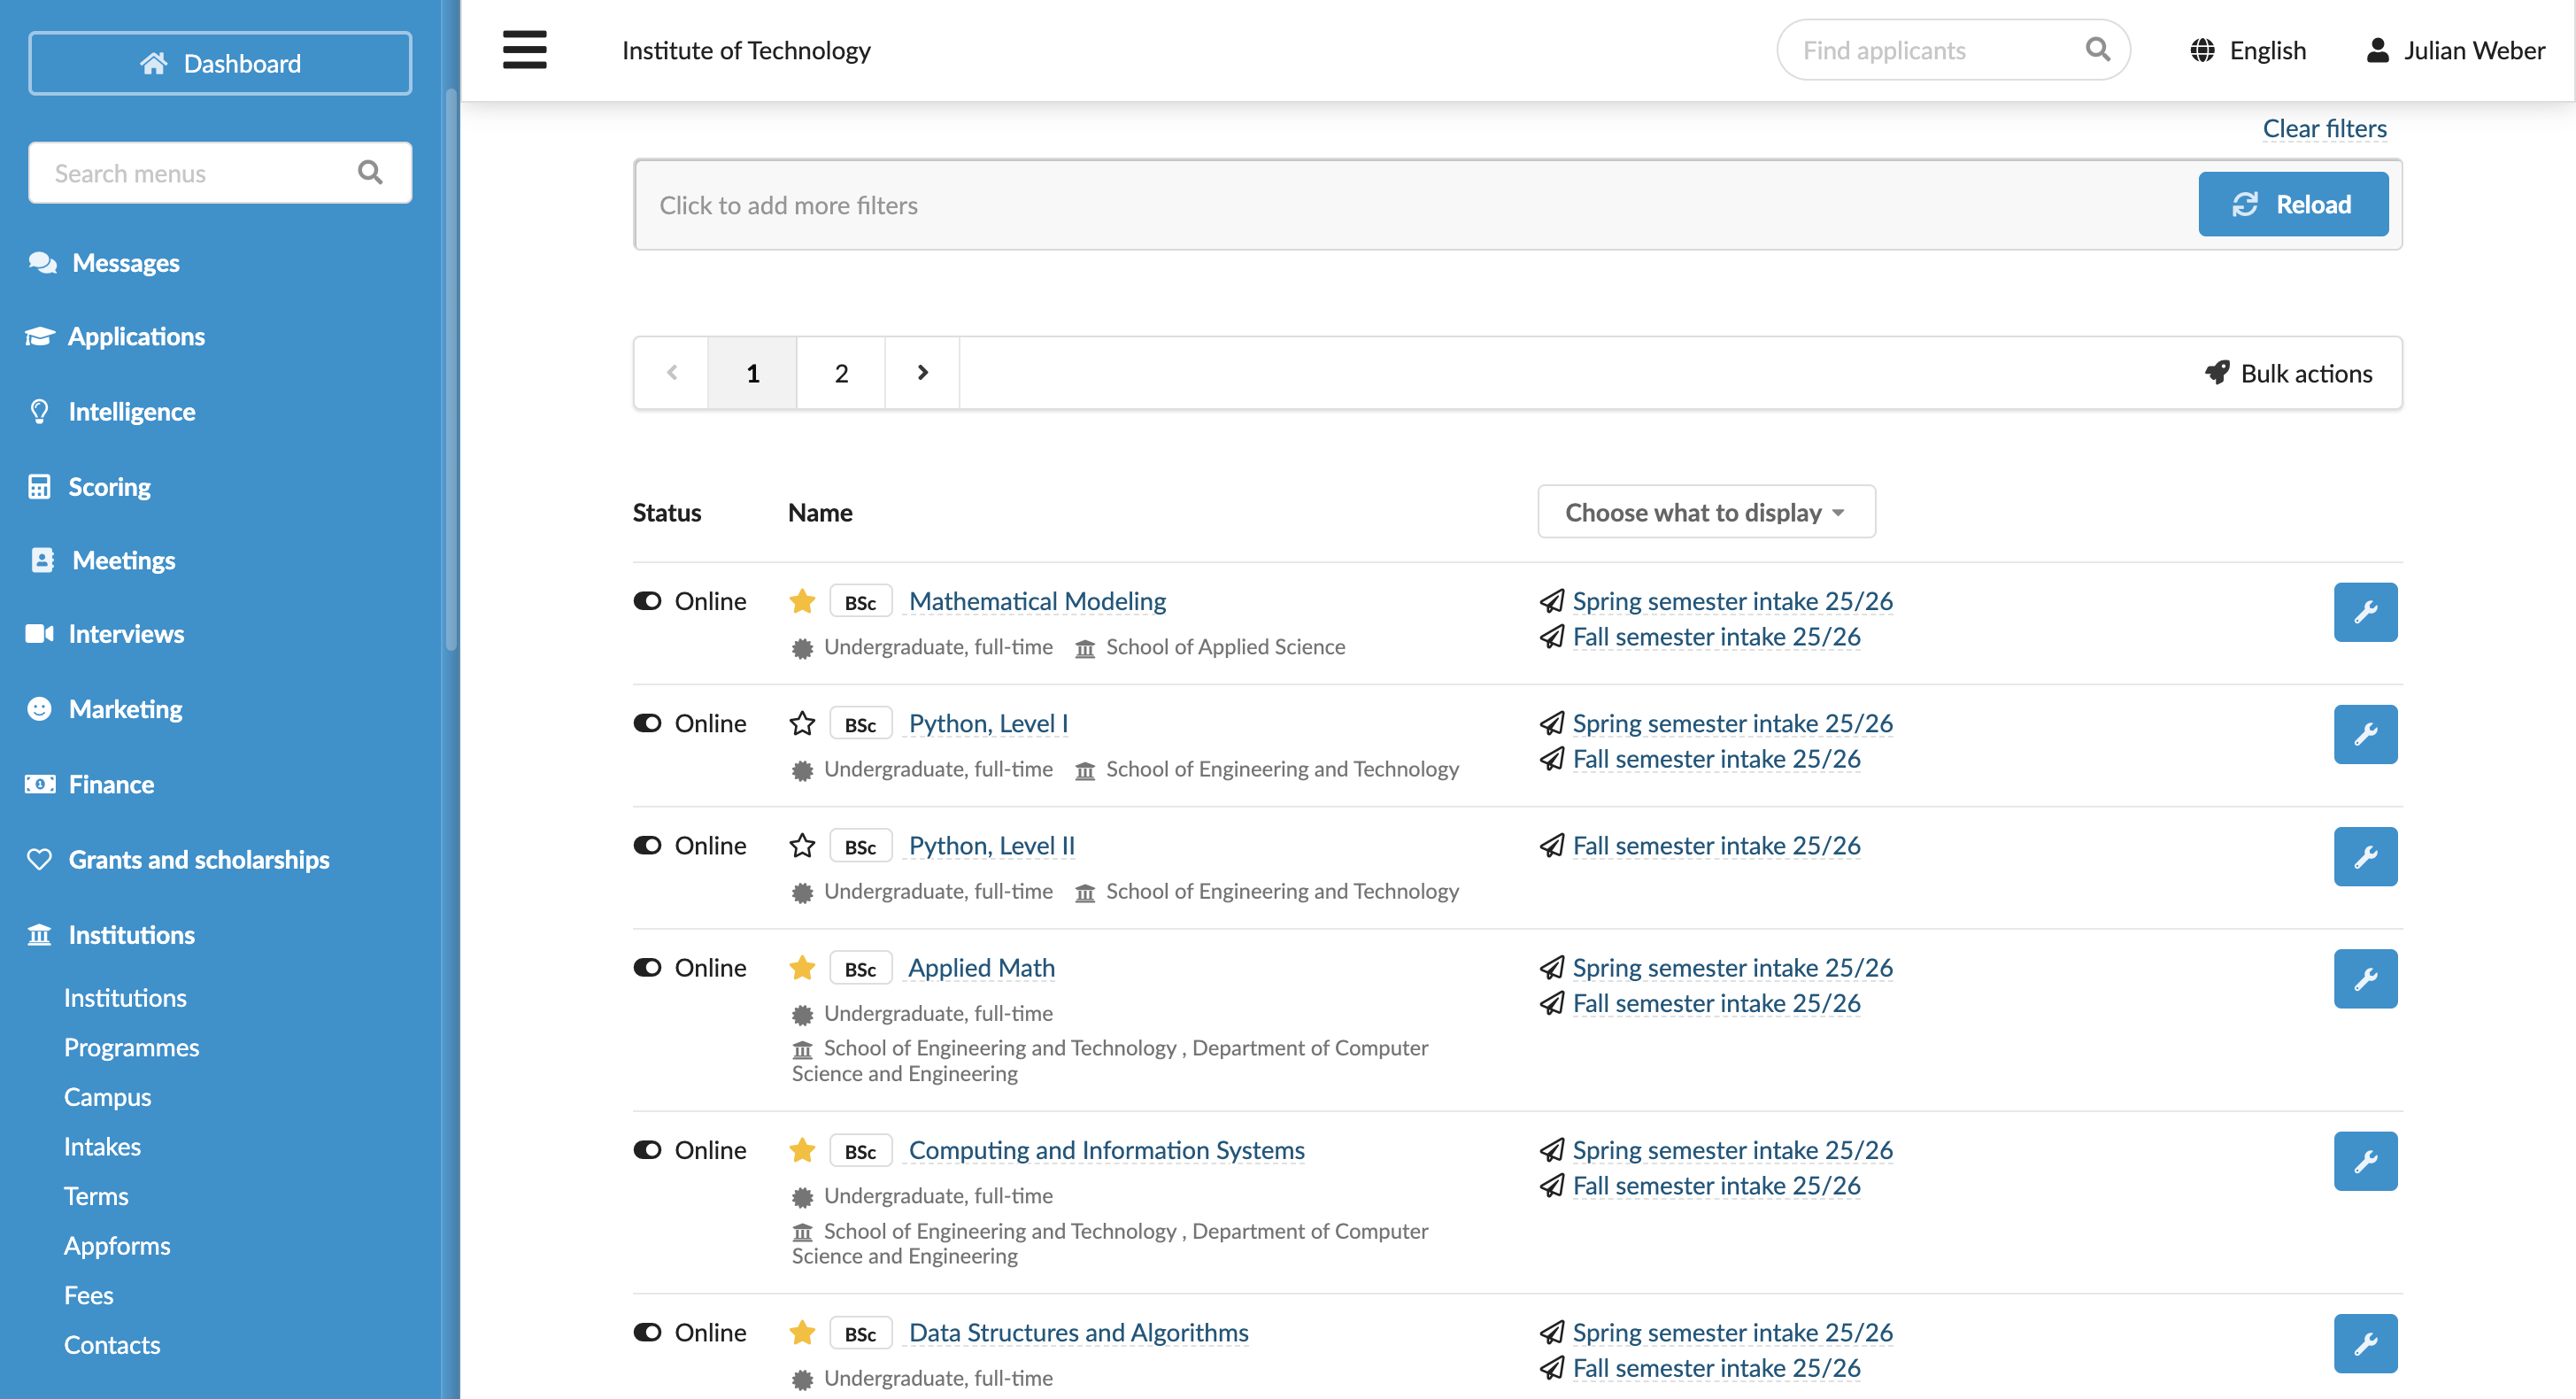Open the Julian Weber user menu
2576x1399 pixels.
pyautogui.click(x=2455, y=50)
